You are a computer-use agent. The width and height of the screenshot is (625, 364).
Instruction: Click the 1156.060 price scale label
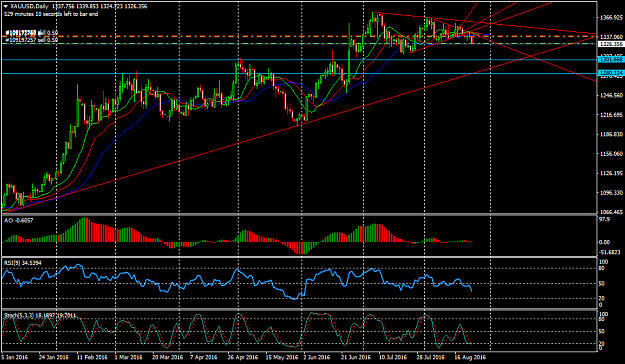click(x=611, y=154)
